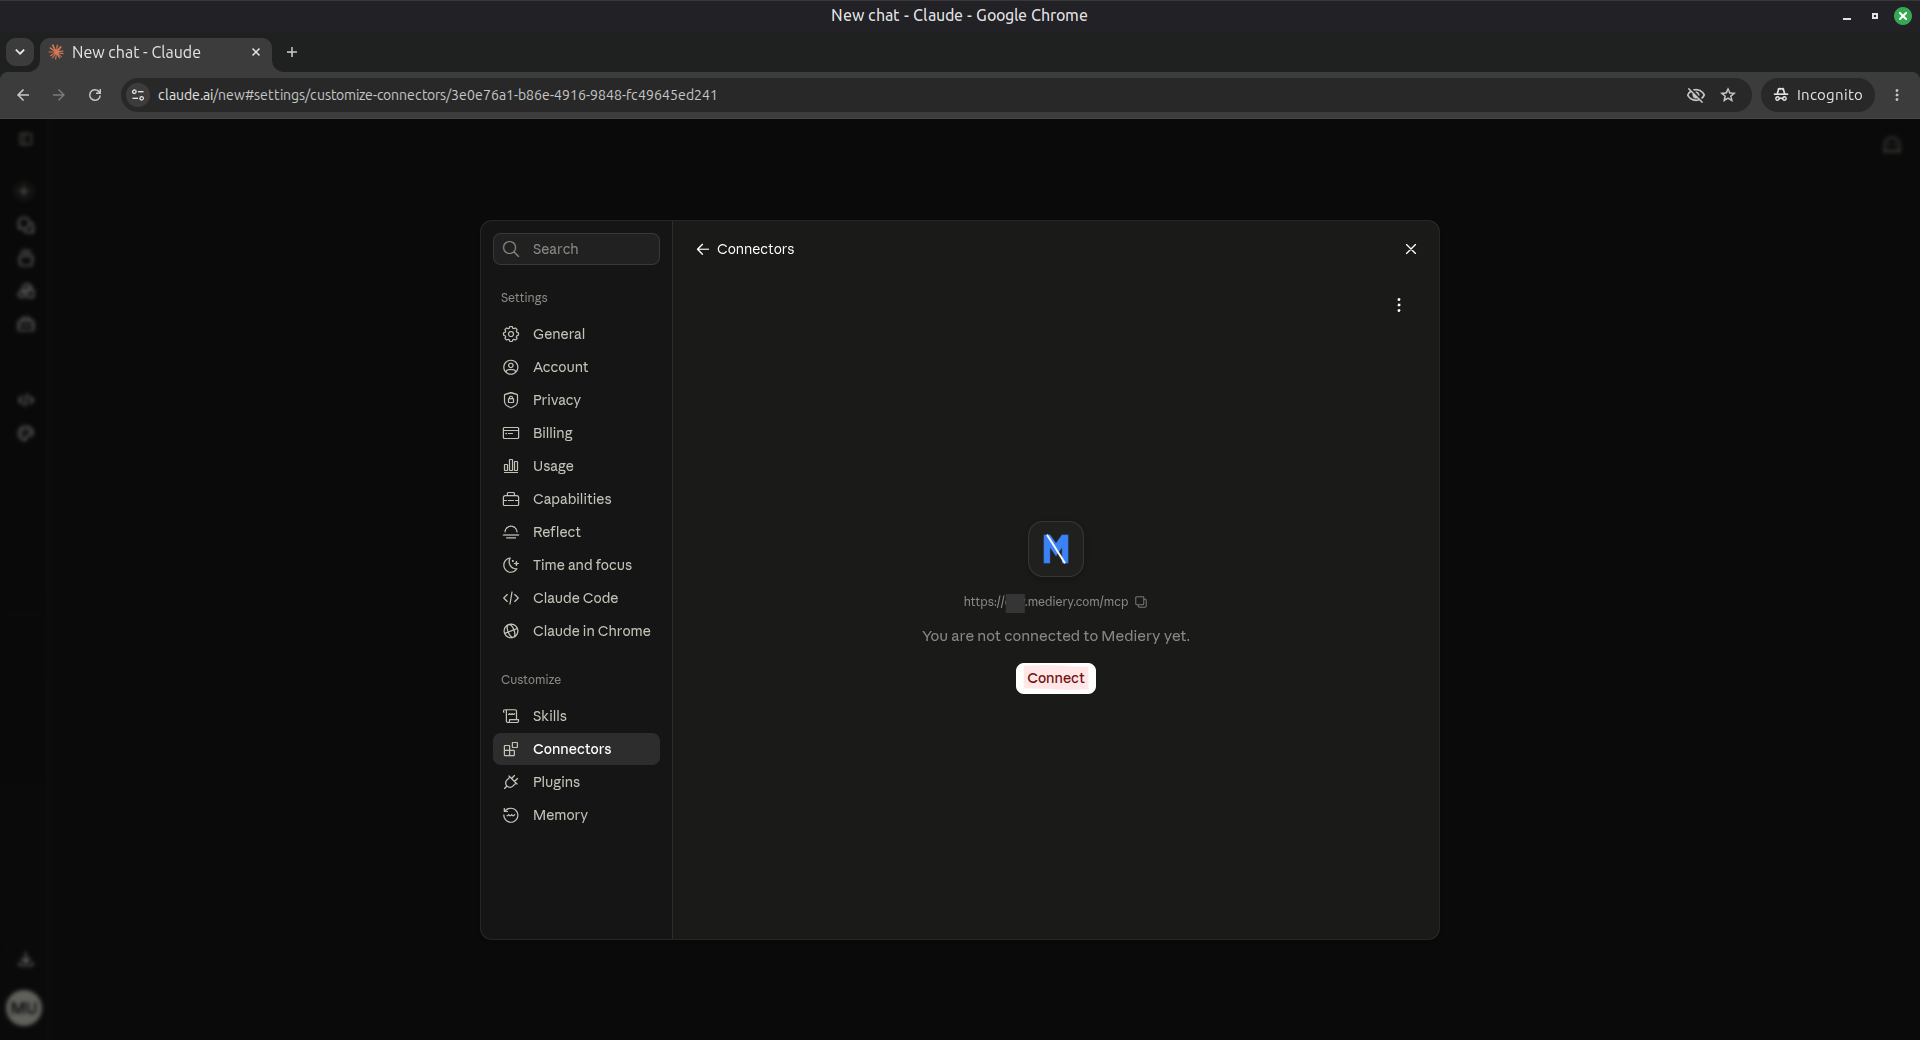Click the Billing card icon
The width and height of the screenshot is (1920, 1040).
(511, 433)
